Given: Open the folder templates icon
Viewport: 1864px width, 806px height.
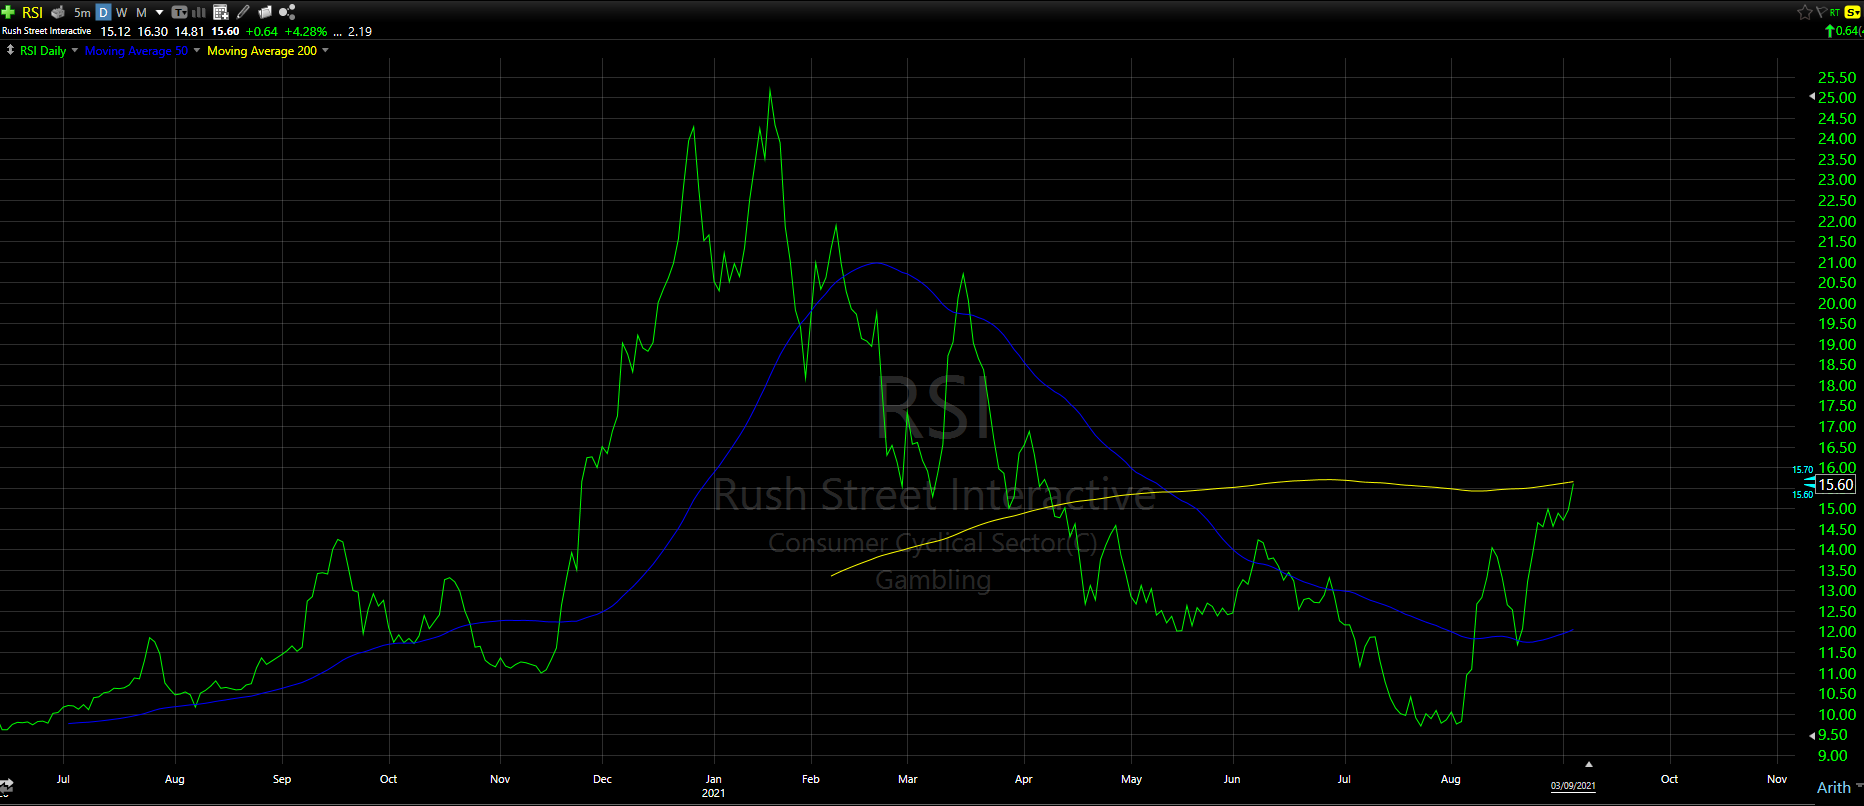Looking at the screenshot, I should tap(265, 12).
